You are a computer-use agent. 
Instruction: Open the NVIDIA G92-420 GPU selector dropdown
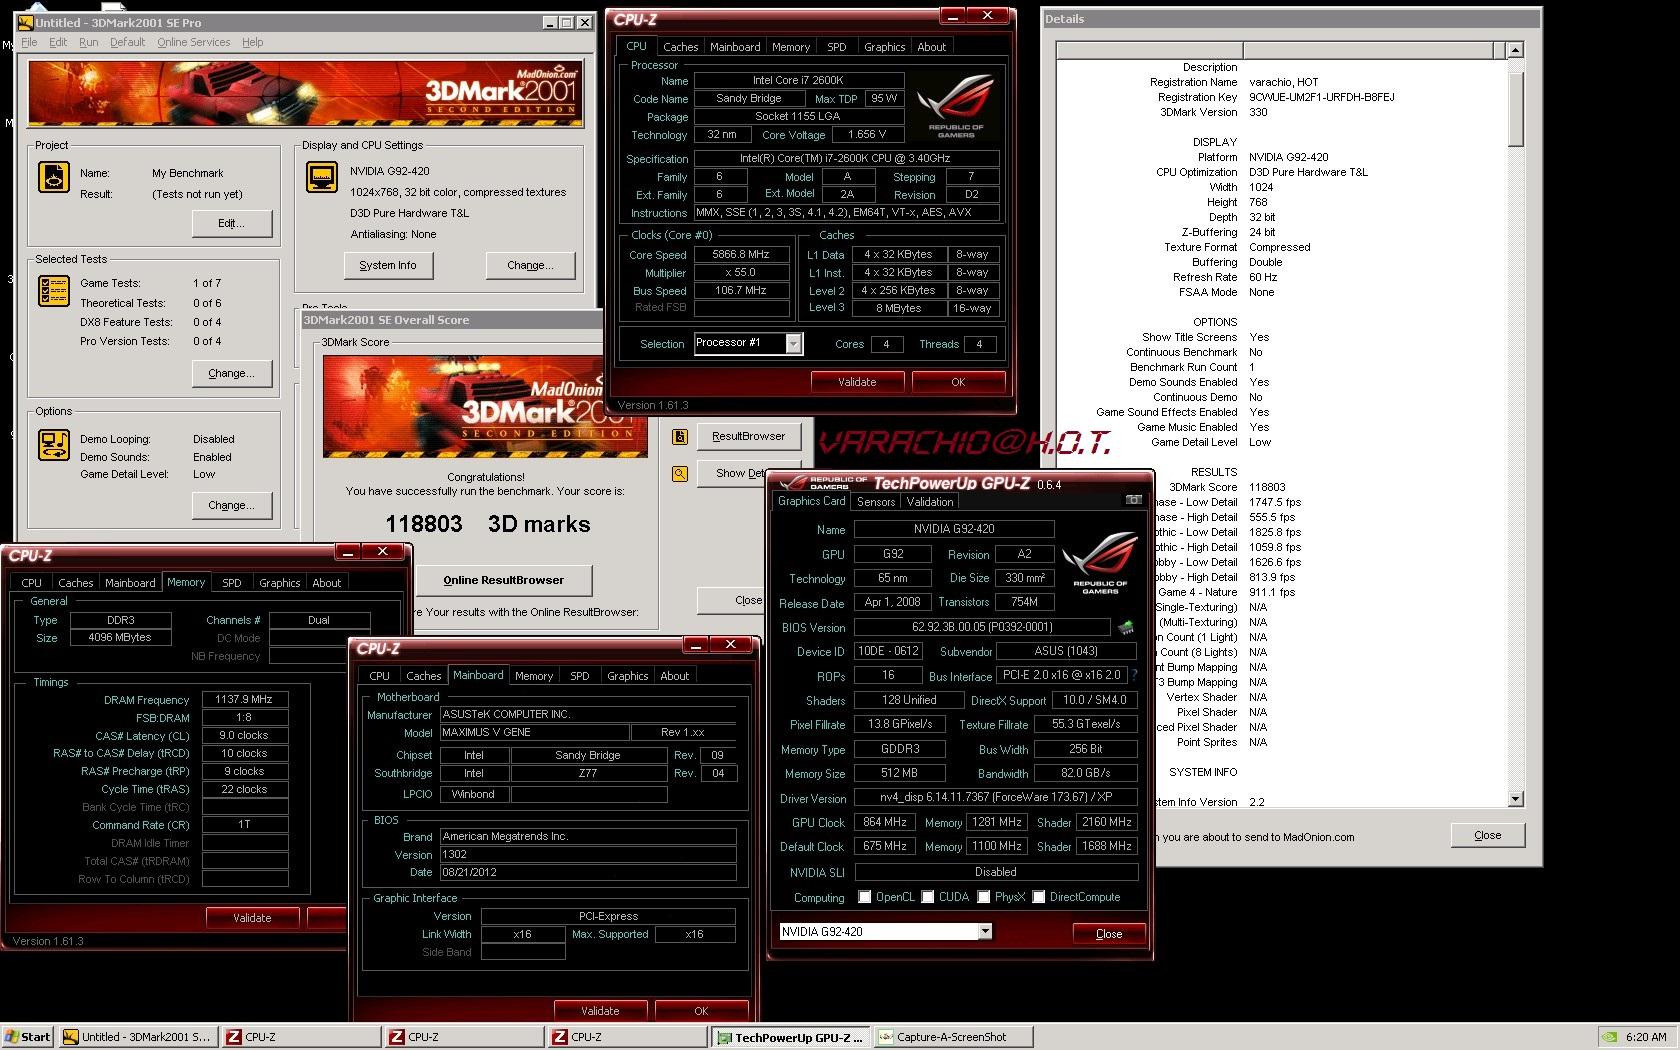click(x=985, y=932)
